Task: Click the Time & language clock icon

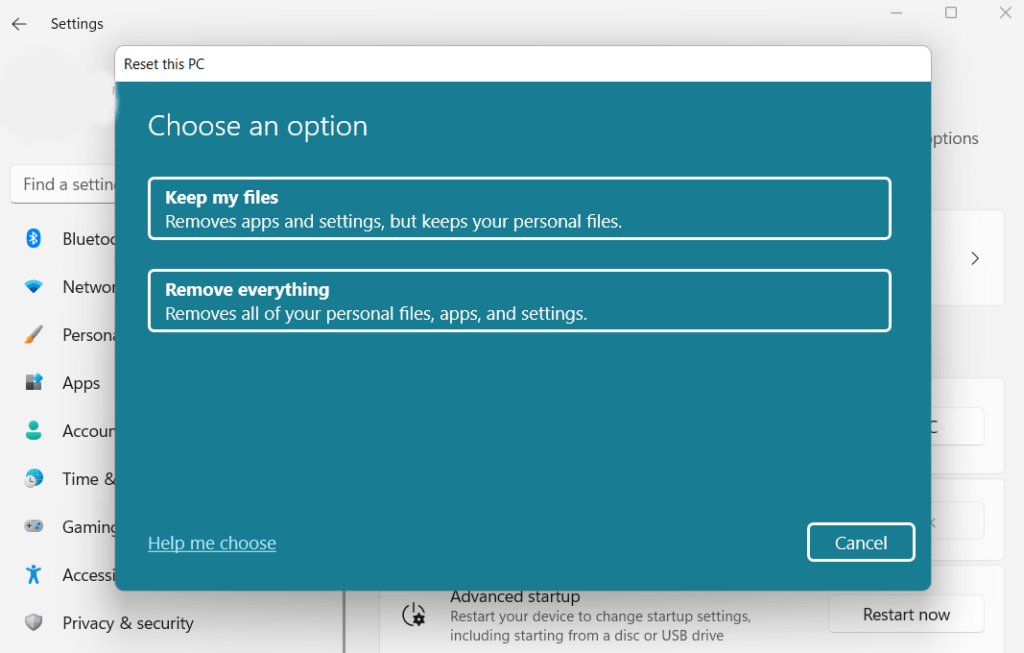Action: [x=31, y=478]
